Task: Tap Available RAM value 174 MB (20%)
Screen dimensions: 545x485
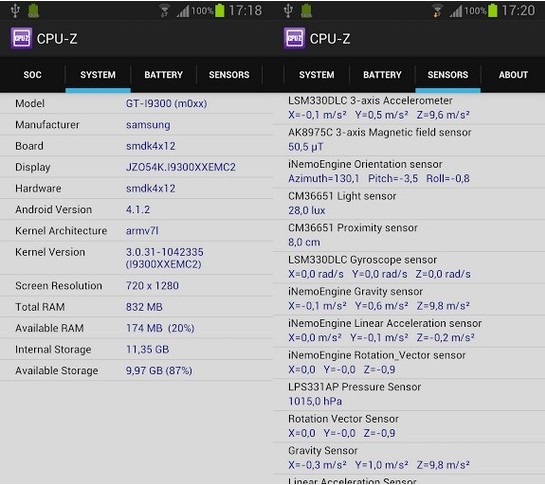Action: click(160, 328)
